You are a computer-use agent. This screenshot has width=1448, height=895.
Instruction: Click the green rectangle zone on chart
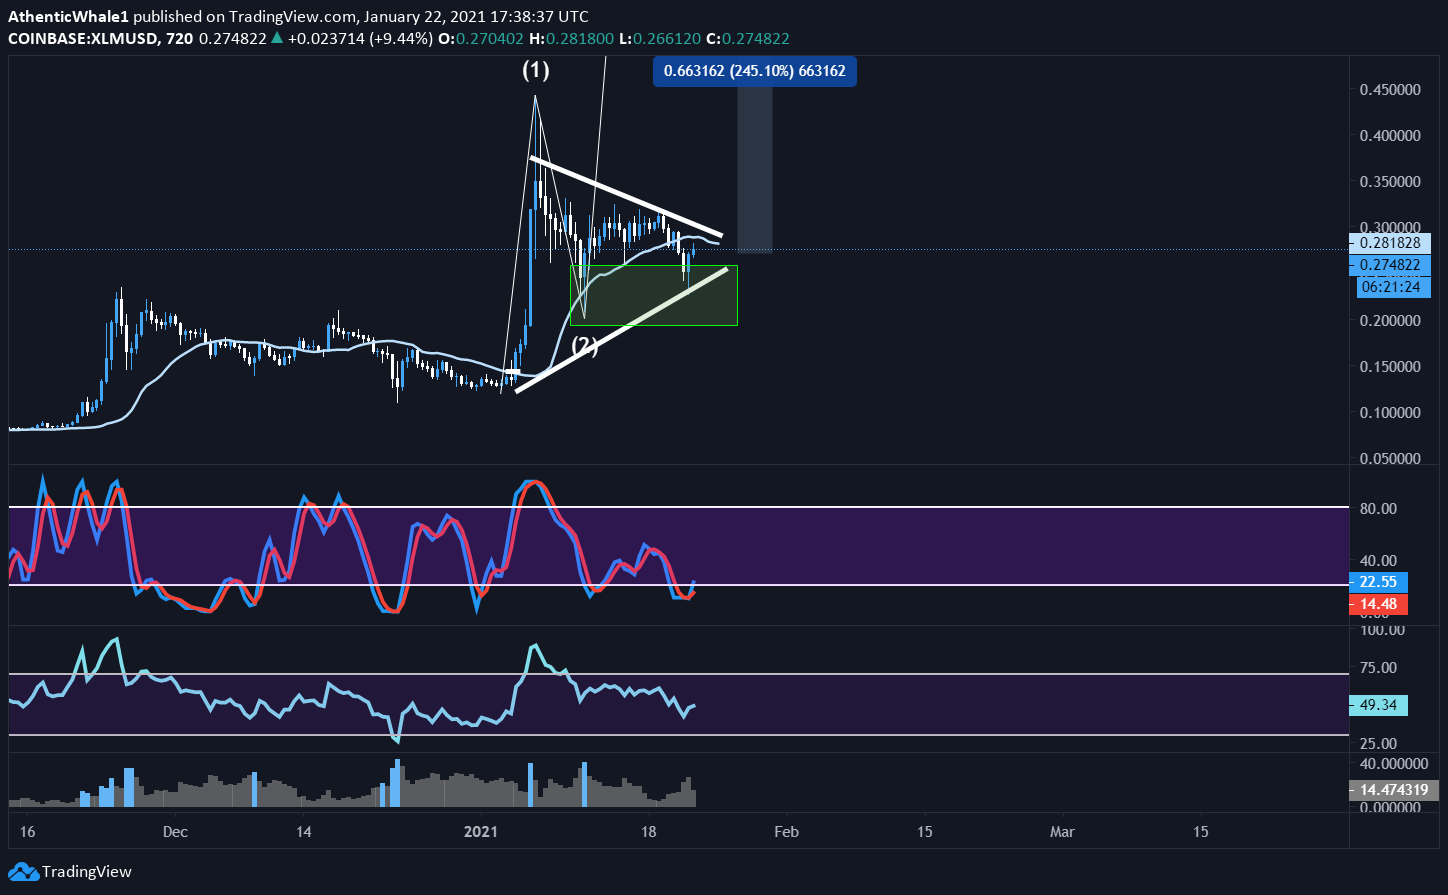click(653, 295)
